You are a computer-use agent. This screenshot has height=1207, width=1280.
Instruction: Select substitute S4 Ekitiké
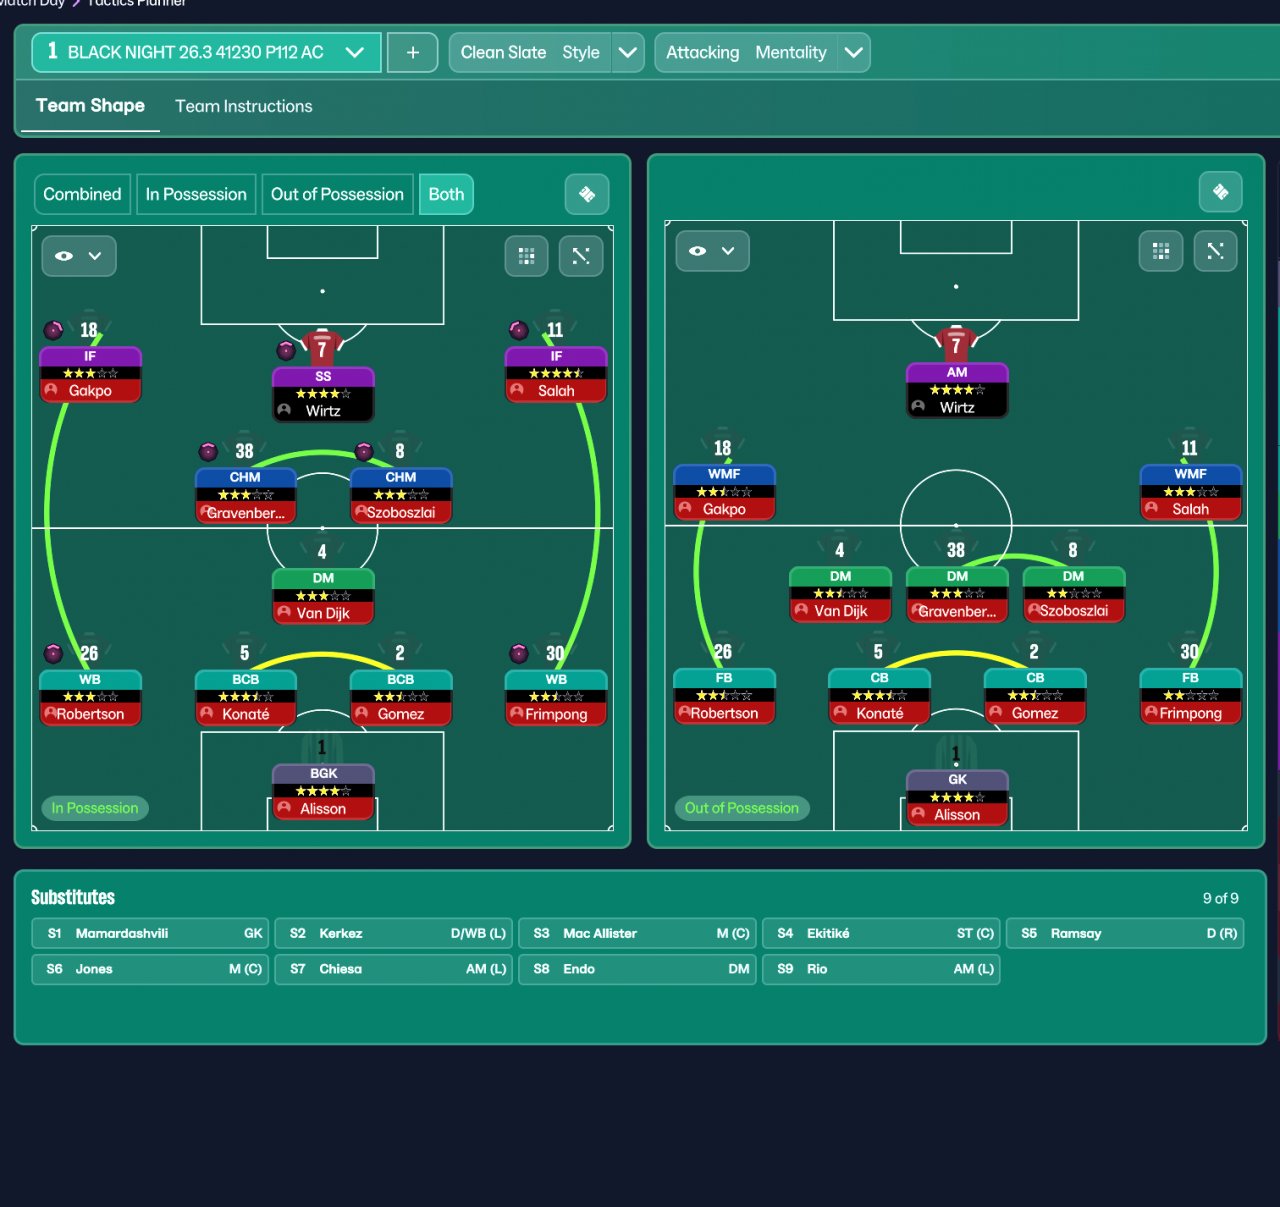point(881,933)
